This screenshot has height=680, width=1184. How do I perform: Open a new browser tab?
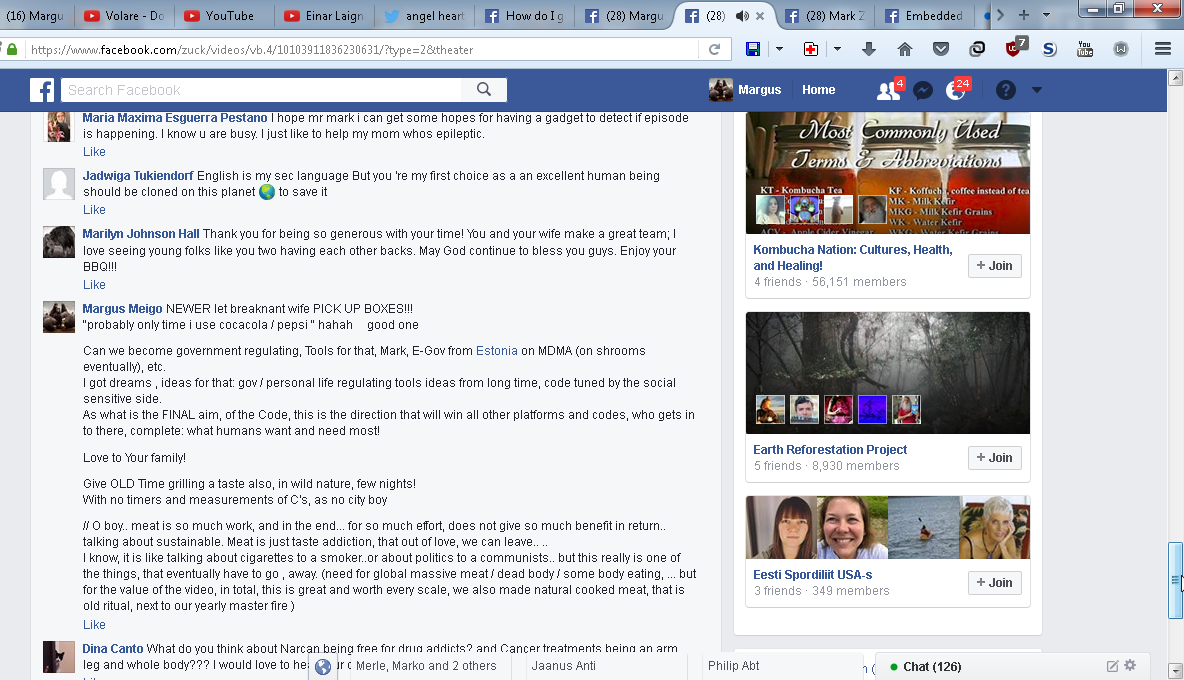click(x=1024, y=14)
